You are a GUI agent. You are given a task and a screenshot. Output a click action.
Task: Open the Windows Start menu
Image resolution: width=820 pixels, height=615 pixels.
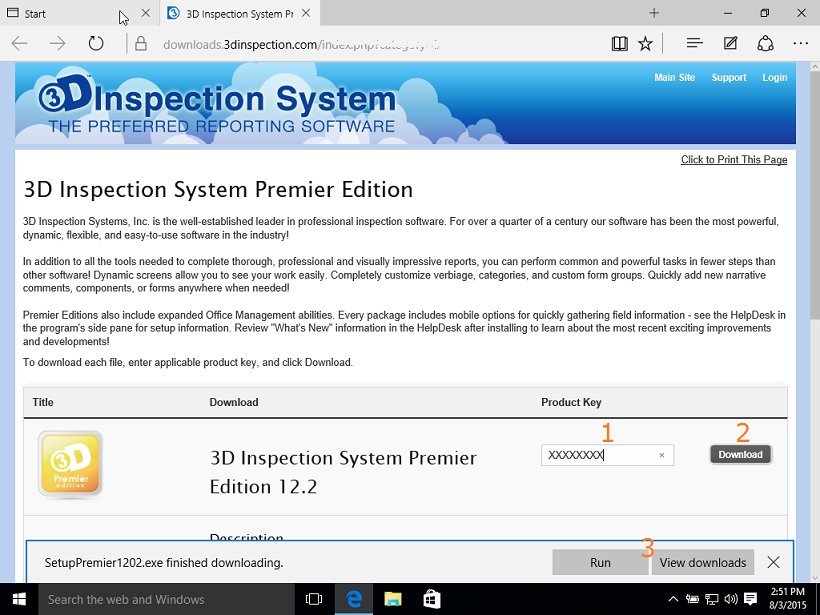point(19,599)
